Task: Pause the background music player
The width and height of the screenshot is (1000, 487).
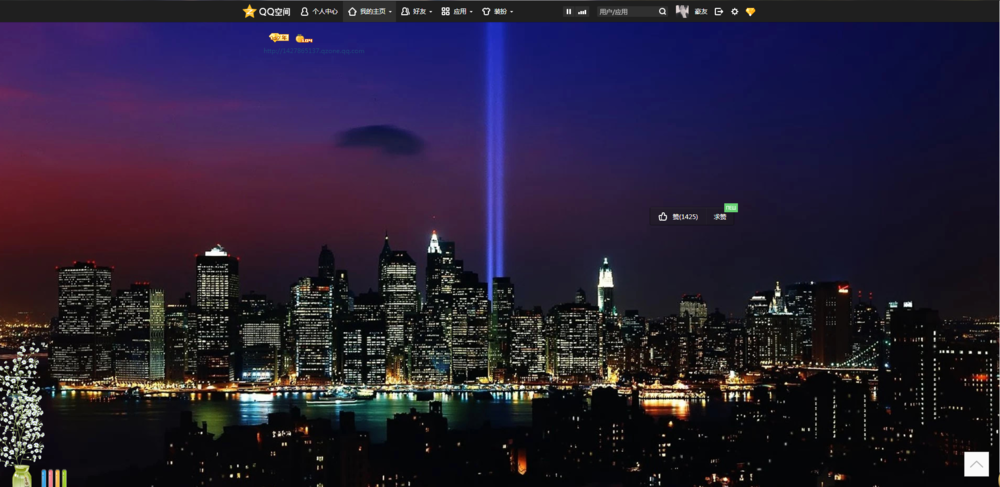Action: click(x=569, y=11)
